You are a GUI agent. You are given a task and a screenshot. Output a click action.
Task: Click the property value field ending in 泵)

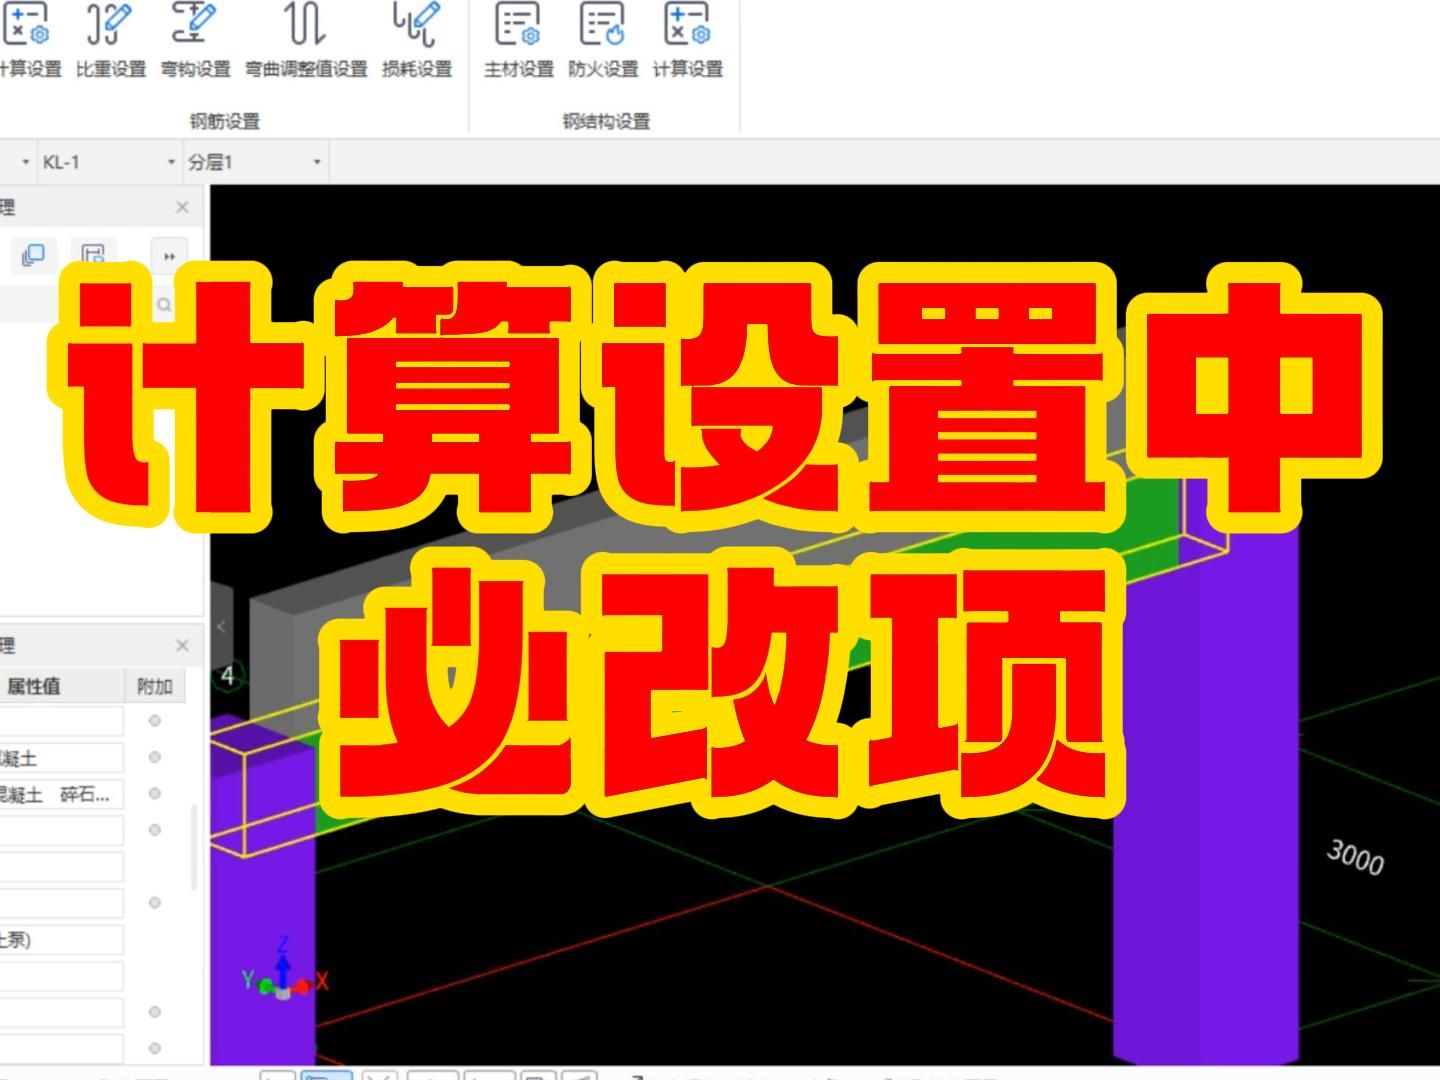click(x=61, y=940)
